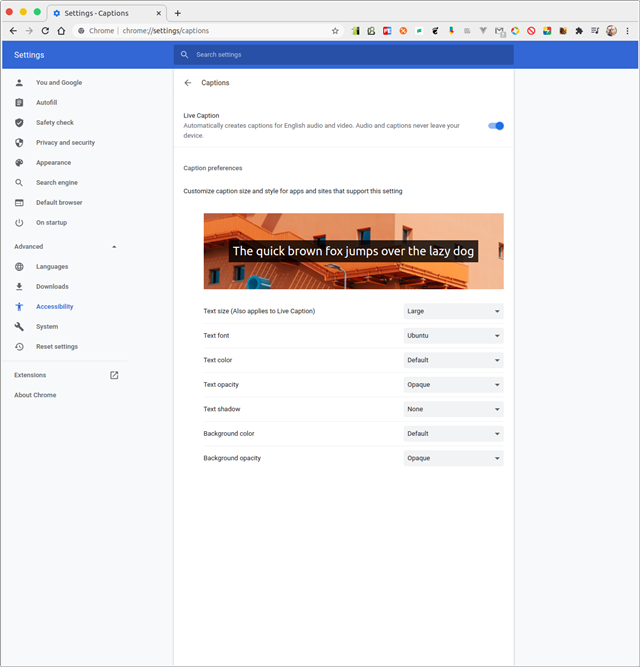This screenshot has width=640, height=667.
Task: Close the Settings - Captions tab
Action: click(159, 13)
